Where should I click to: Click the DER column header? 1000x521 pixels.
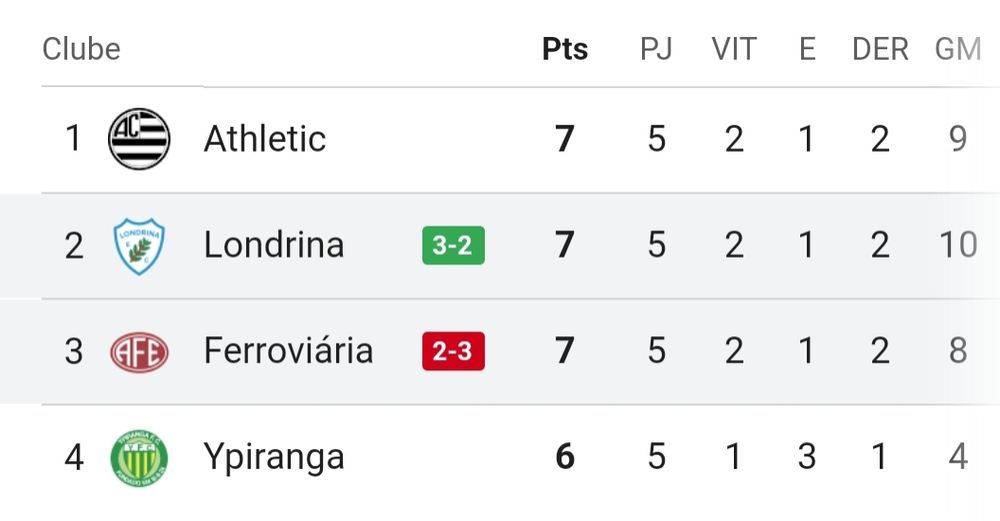pyautogui.click(x=880, y=49)
